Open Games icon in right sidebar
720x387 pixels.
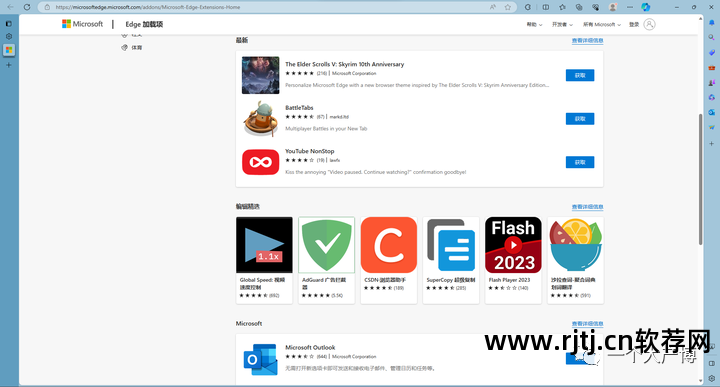[x=712, y=83]
